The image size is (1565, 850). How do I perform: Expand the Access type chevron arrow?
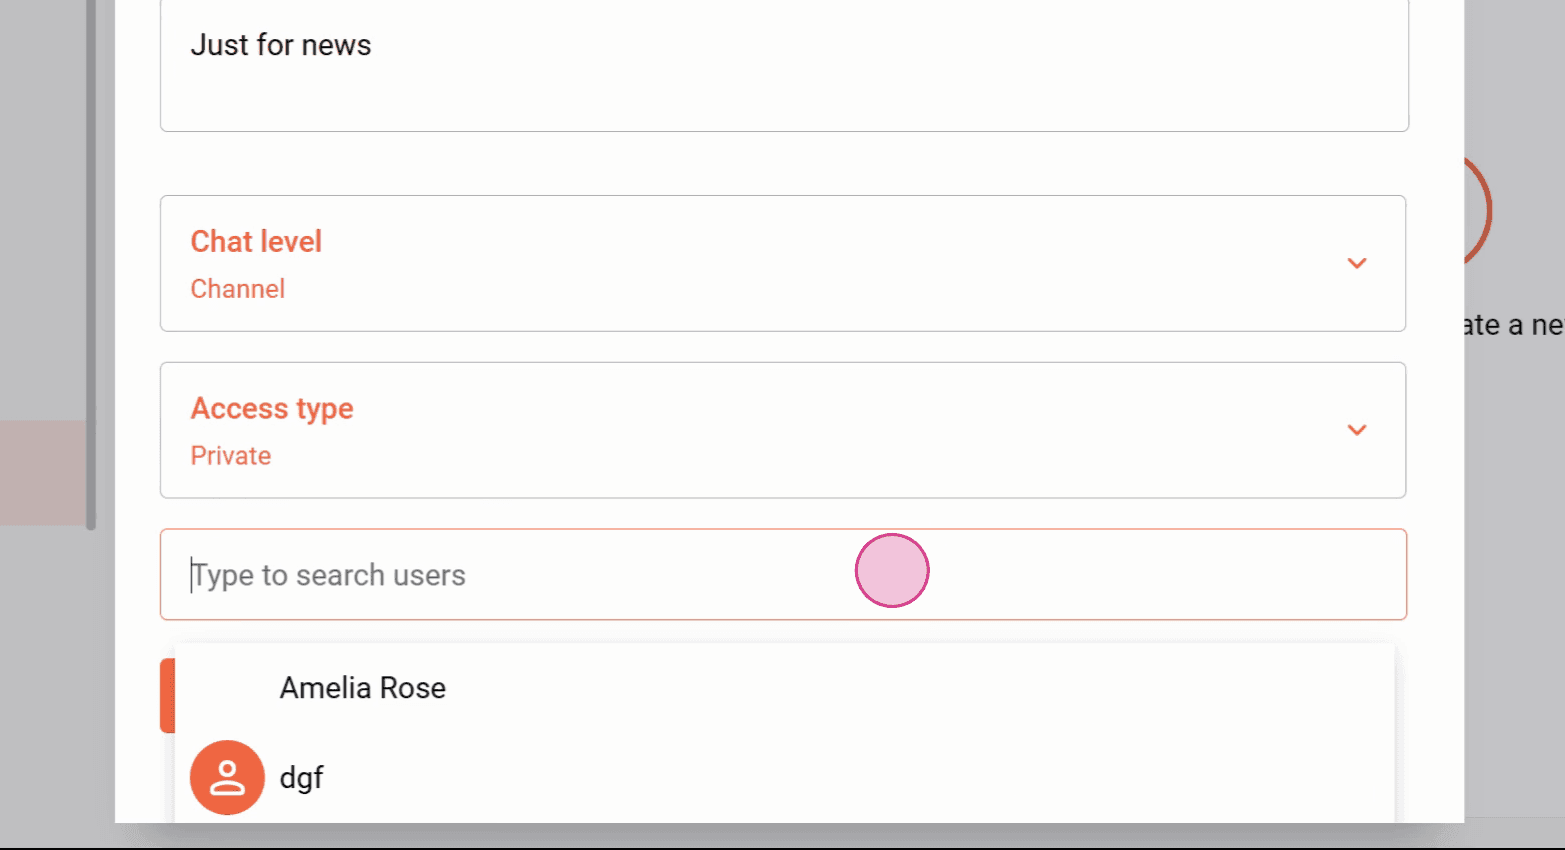[x=1356, y=430]
